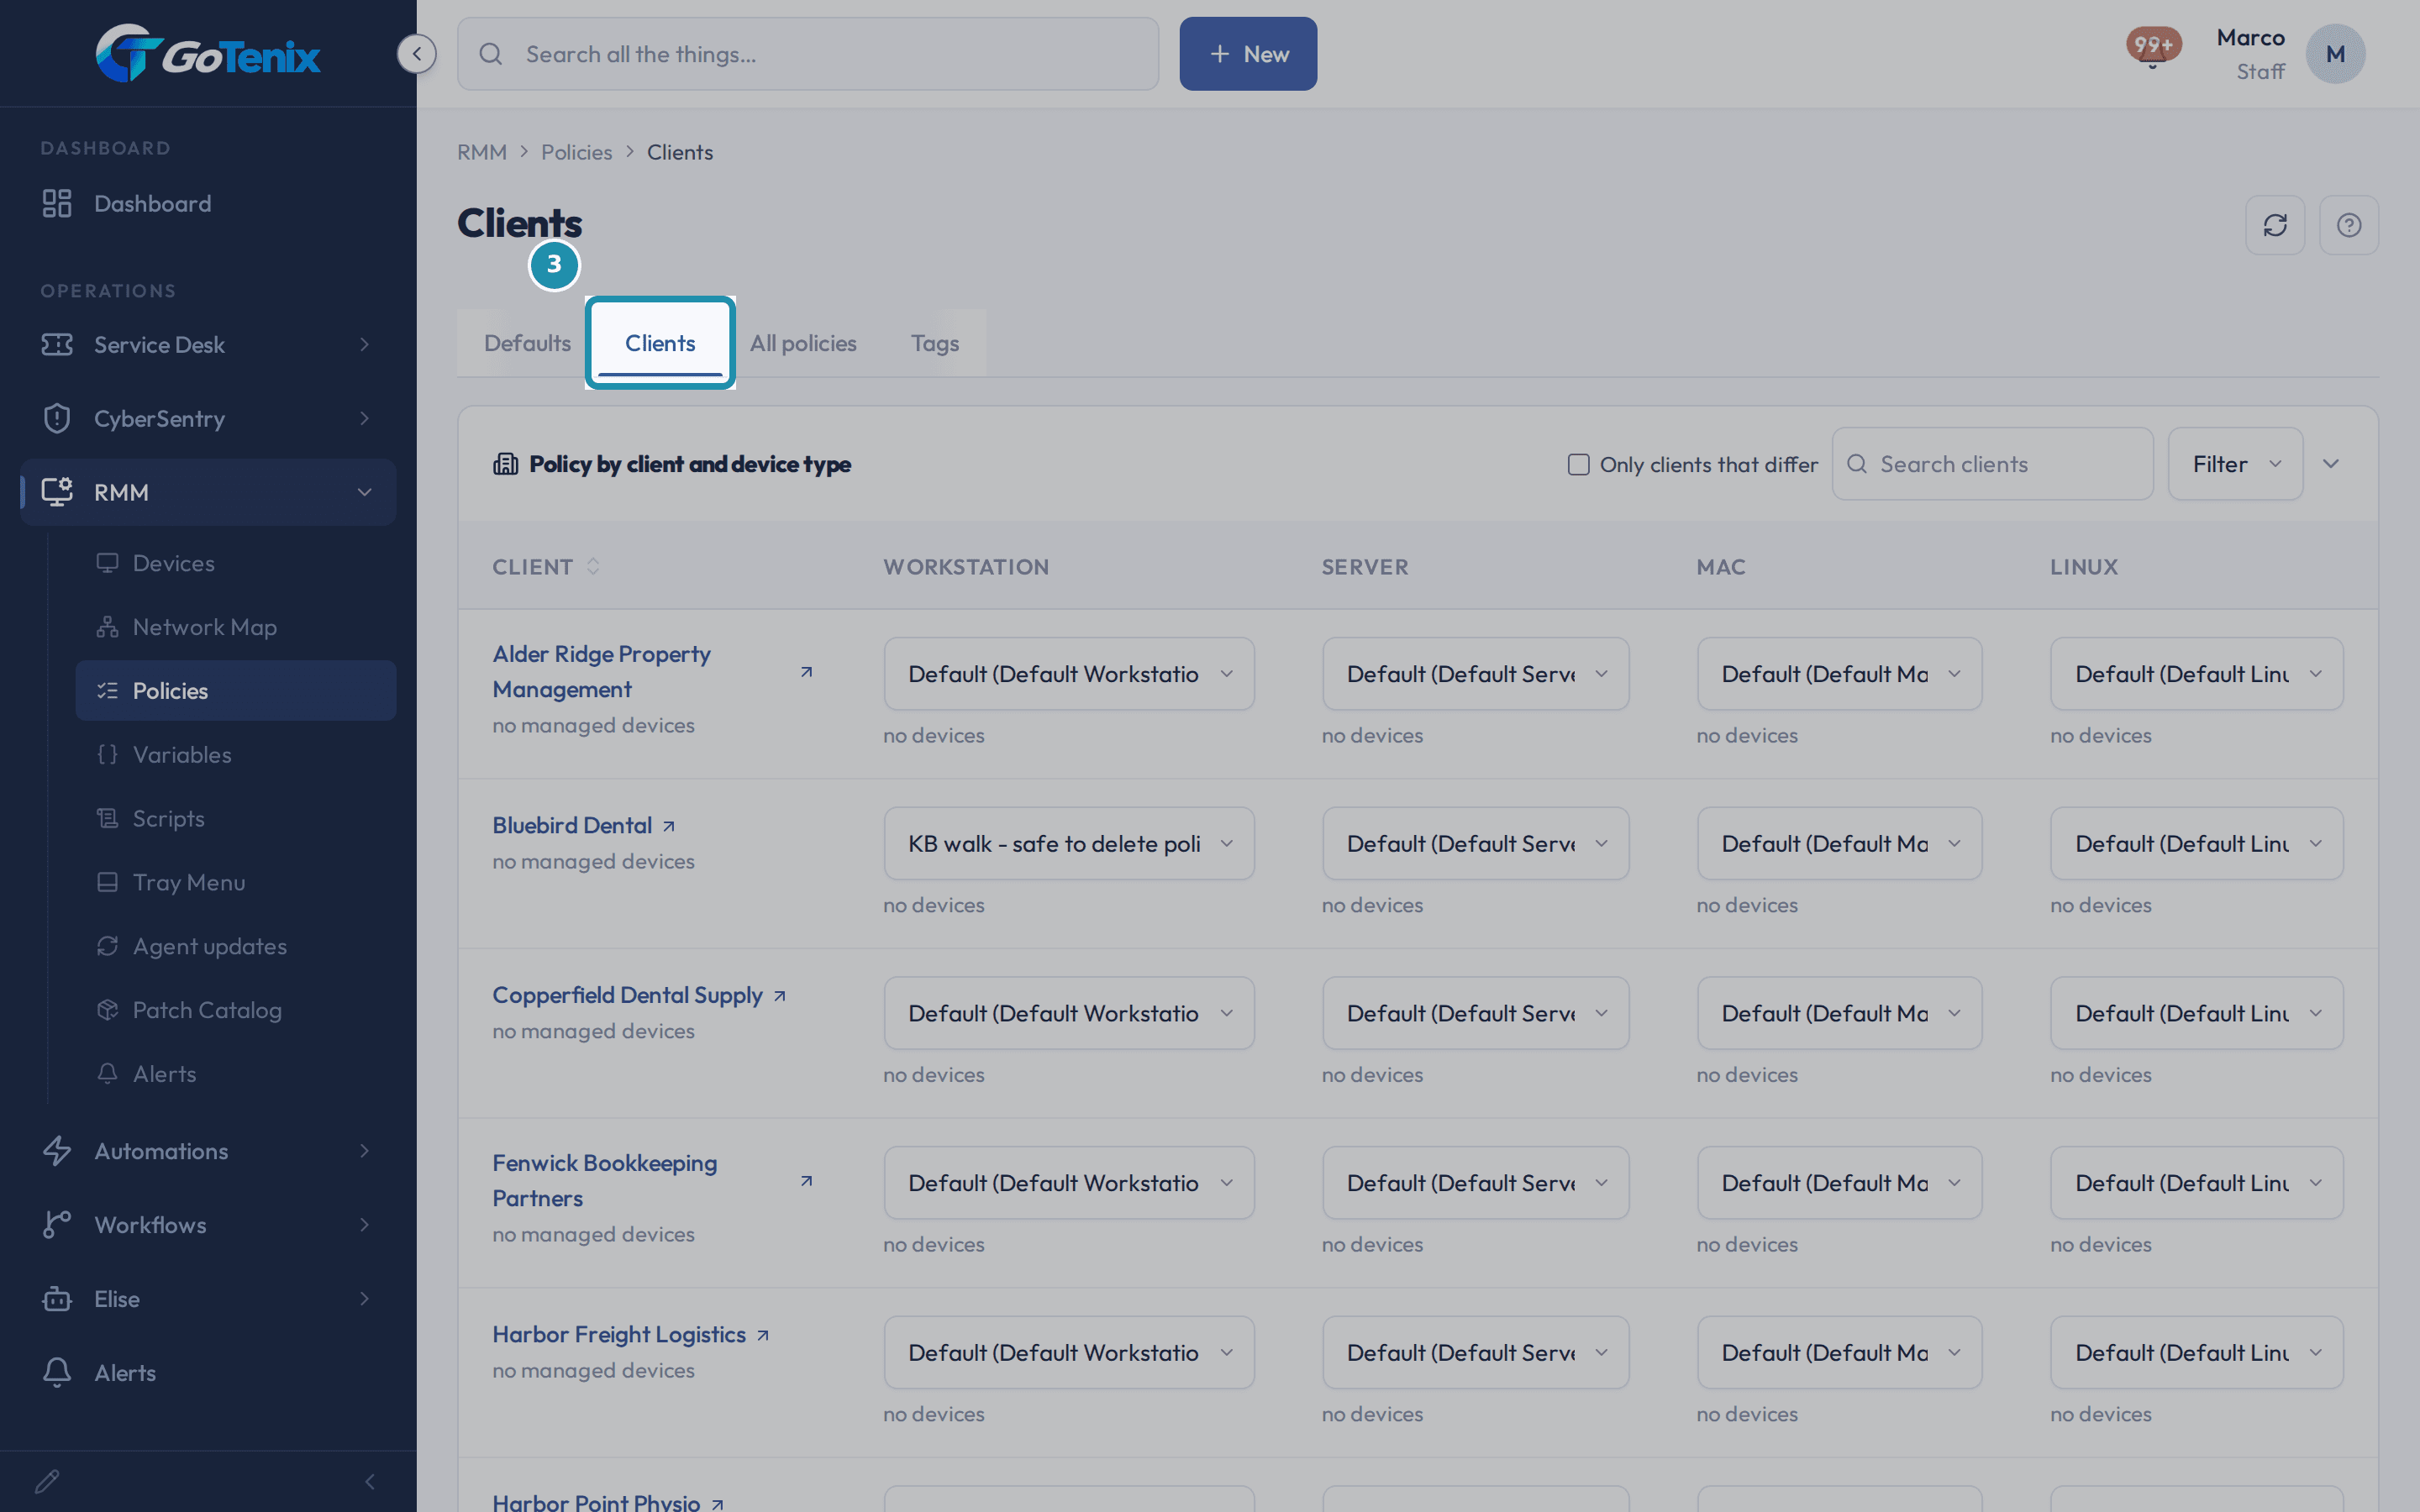Open Scripts in the RMM menu
The height and width of the screenshot is (1512, 2420).
[236, 819]
